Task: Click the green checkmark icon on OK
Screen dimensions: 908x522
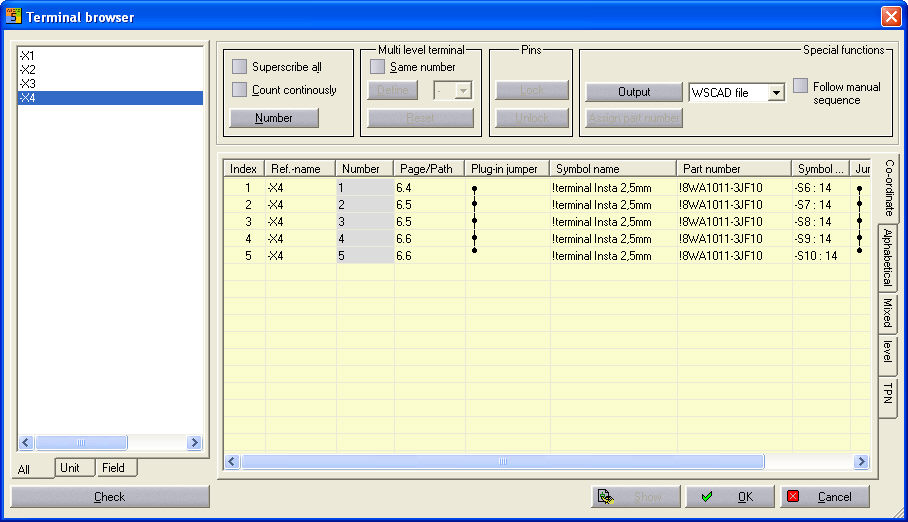Action: click(706, 497)
